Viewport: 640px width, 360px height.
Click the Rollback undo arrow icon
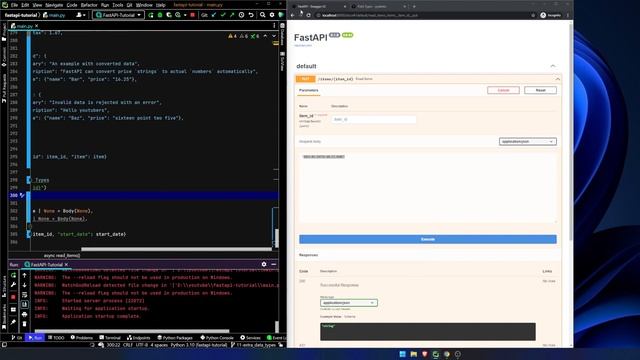click(251, 15)
